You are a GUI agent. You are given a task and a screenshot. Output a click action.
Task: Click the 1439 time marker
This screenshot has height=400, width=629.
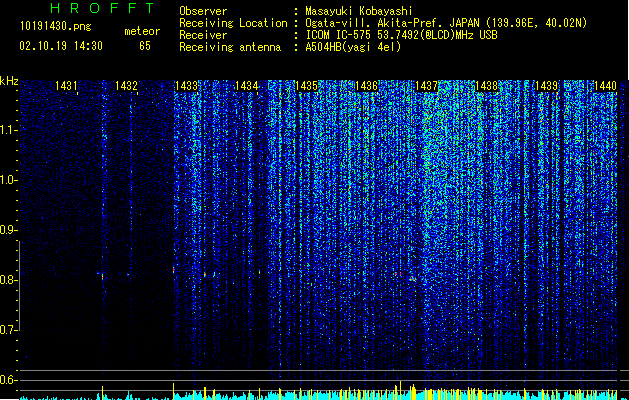coord(547,86)
